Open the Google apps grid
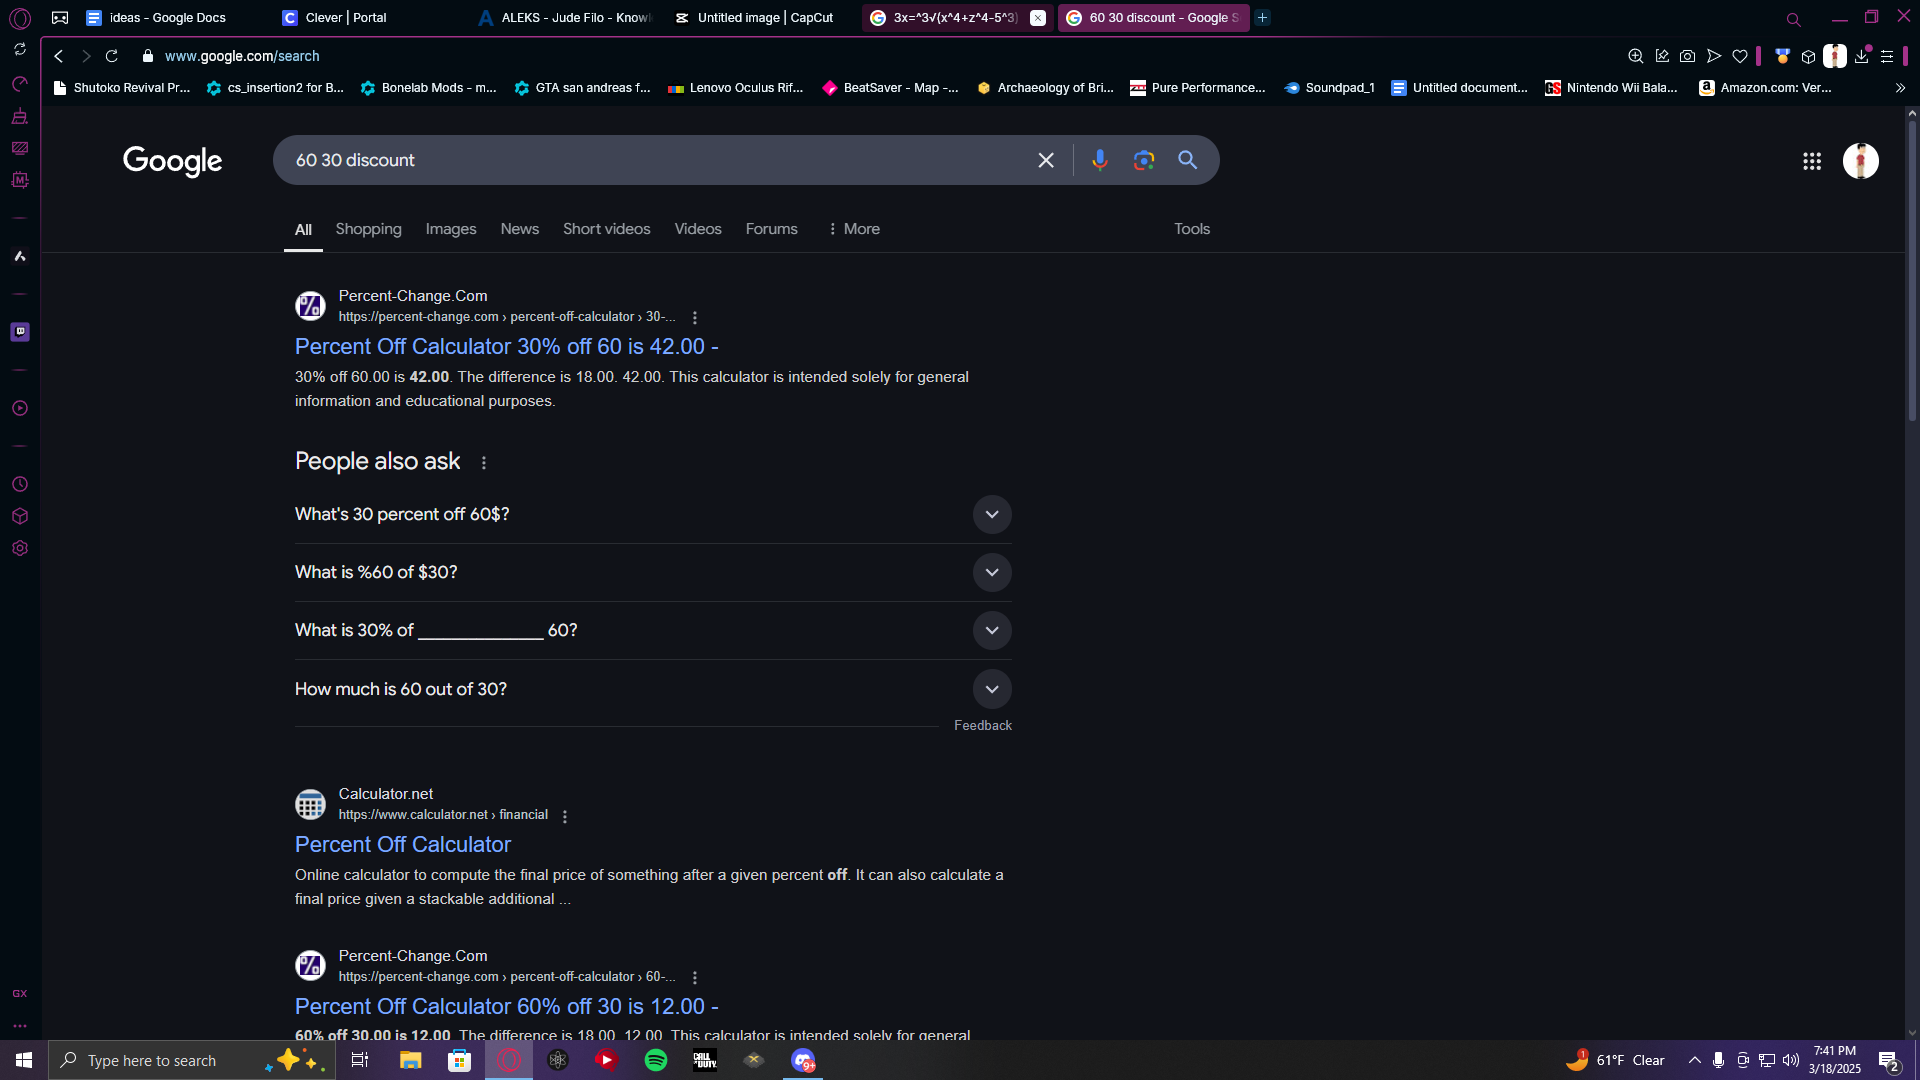The height and width of the screenshot is (1080, 1920). pos(1812,161)
